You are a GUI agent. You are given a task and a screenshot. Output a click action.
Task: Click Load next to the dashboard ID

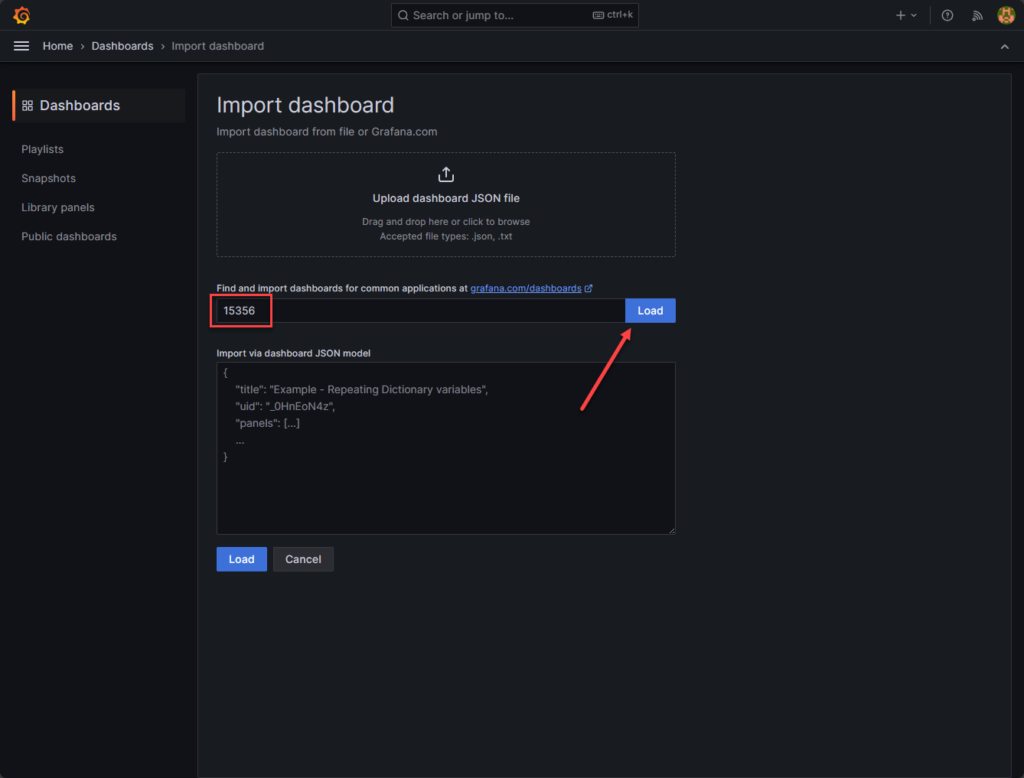[x=650, y=310]
